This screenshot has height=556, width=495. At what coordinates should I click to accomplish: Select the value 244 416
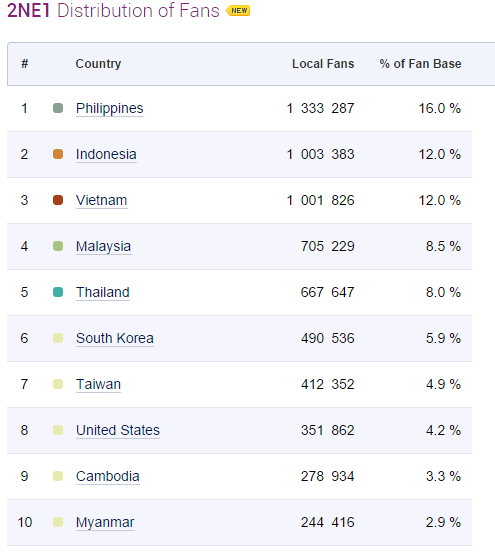point(328,522)
